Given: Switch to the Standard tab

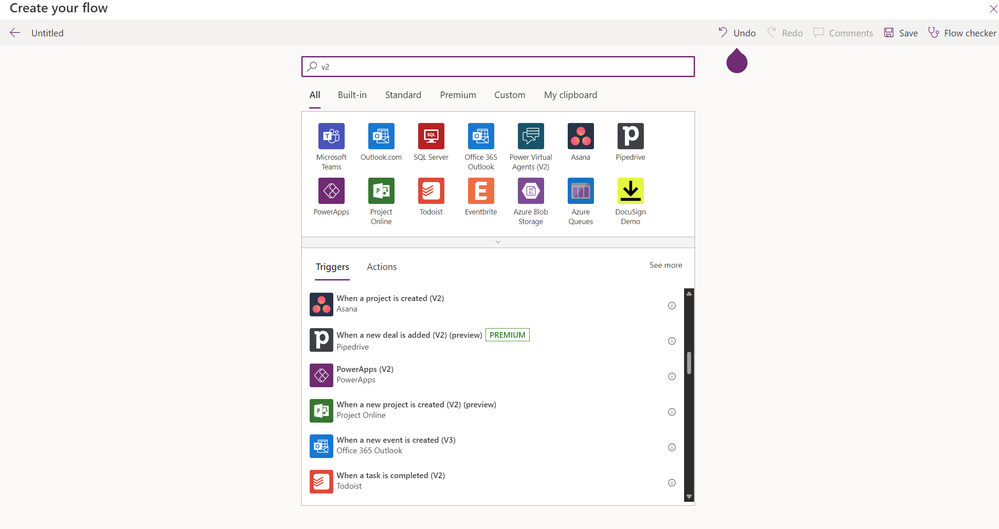Looking at the screenshot, I should click(403, 95).
